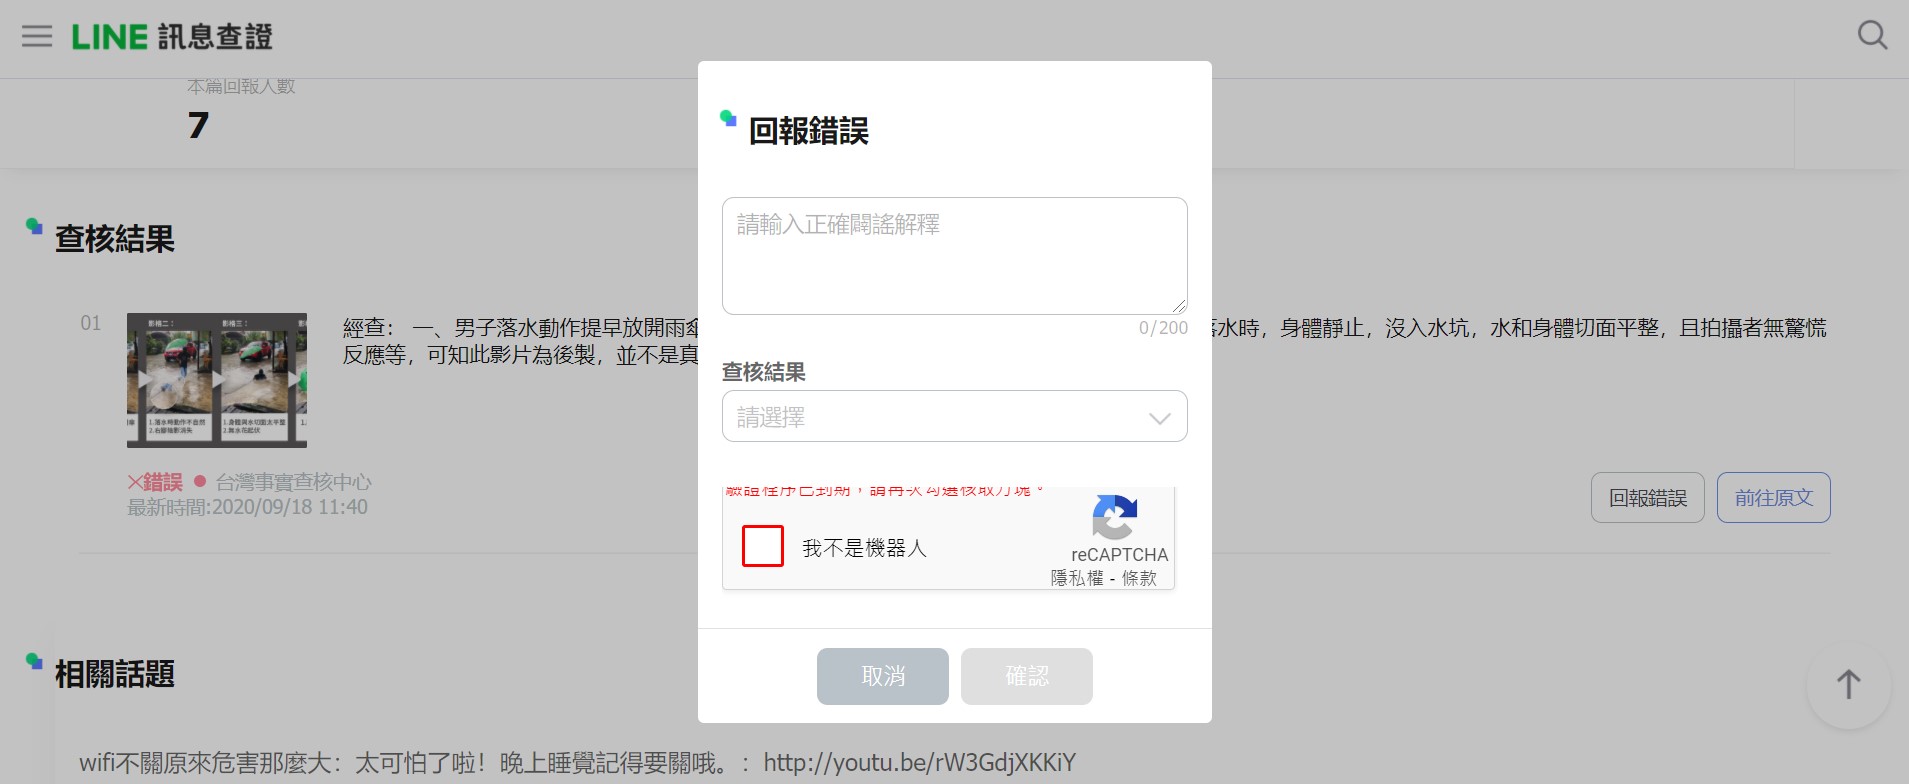The height and width of the screenshot is (784, 1909).
Task: Click the 取消 button
Action: pos(882,676)
